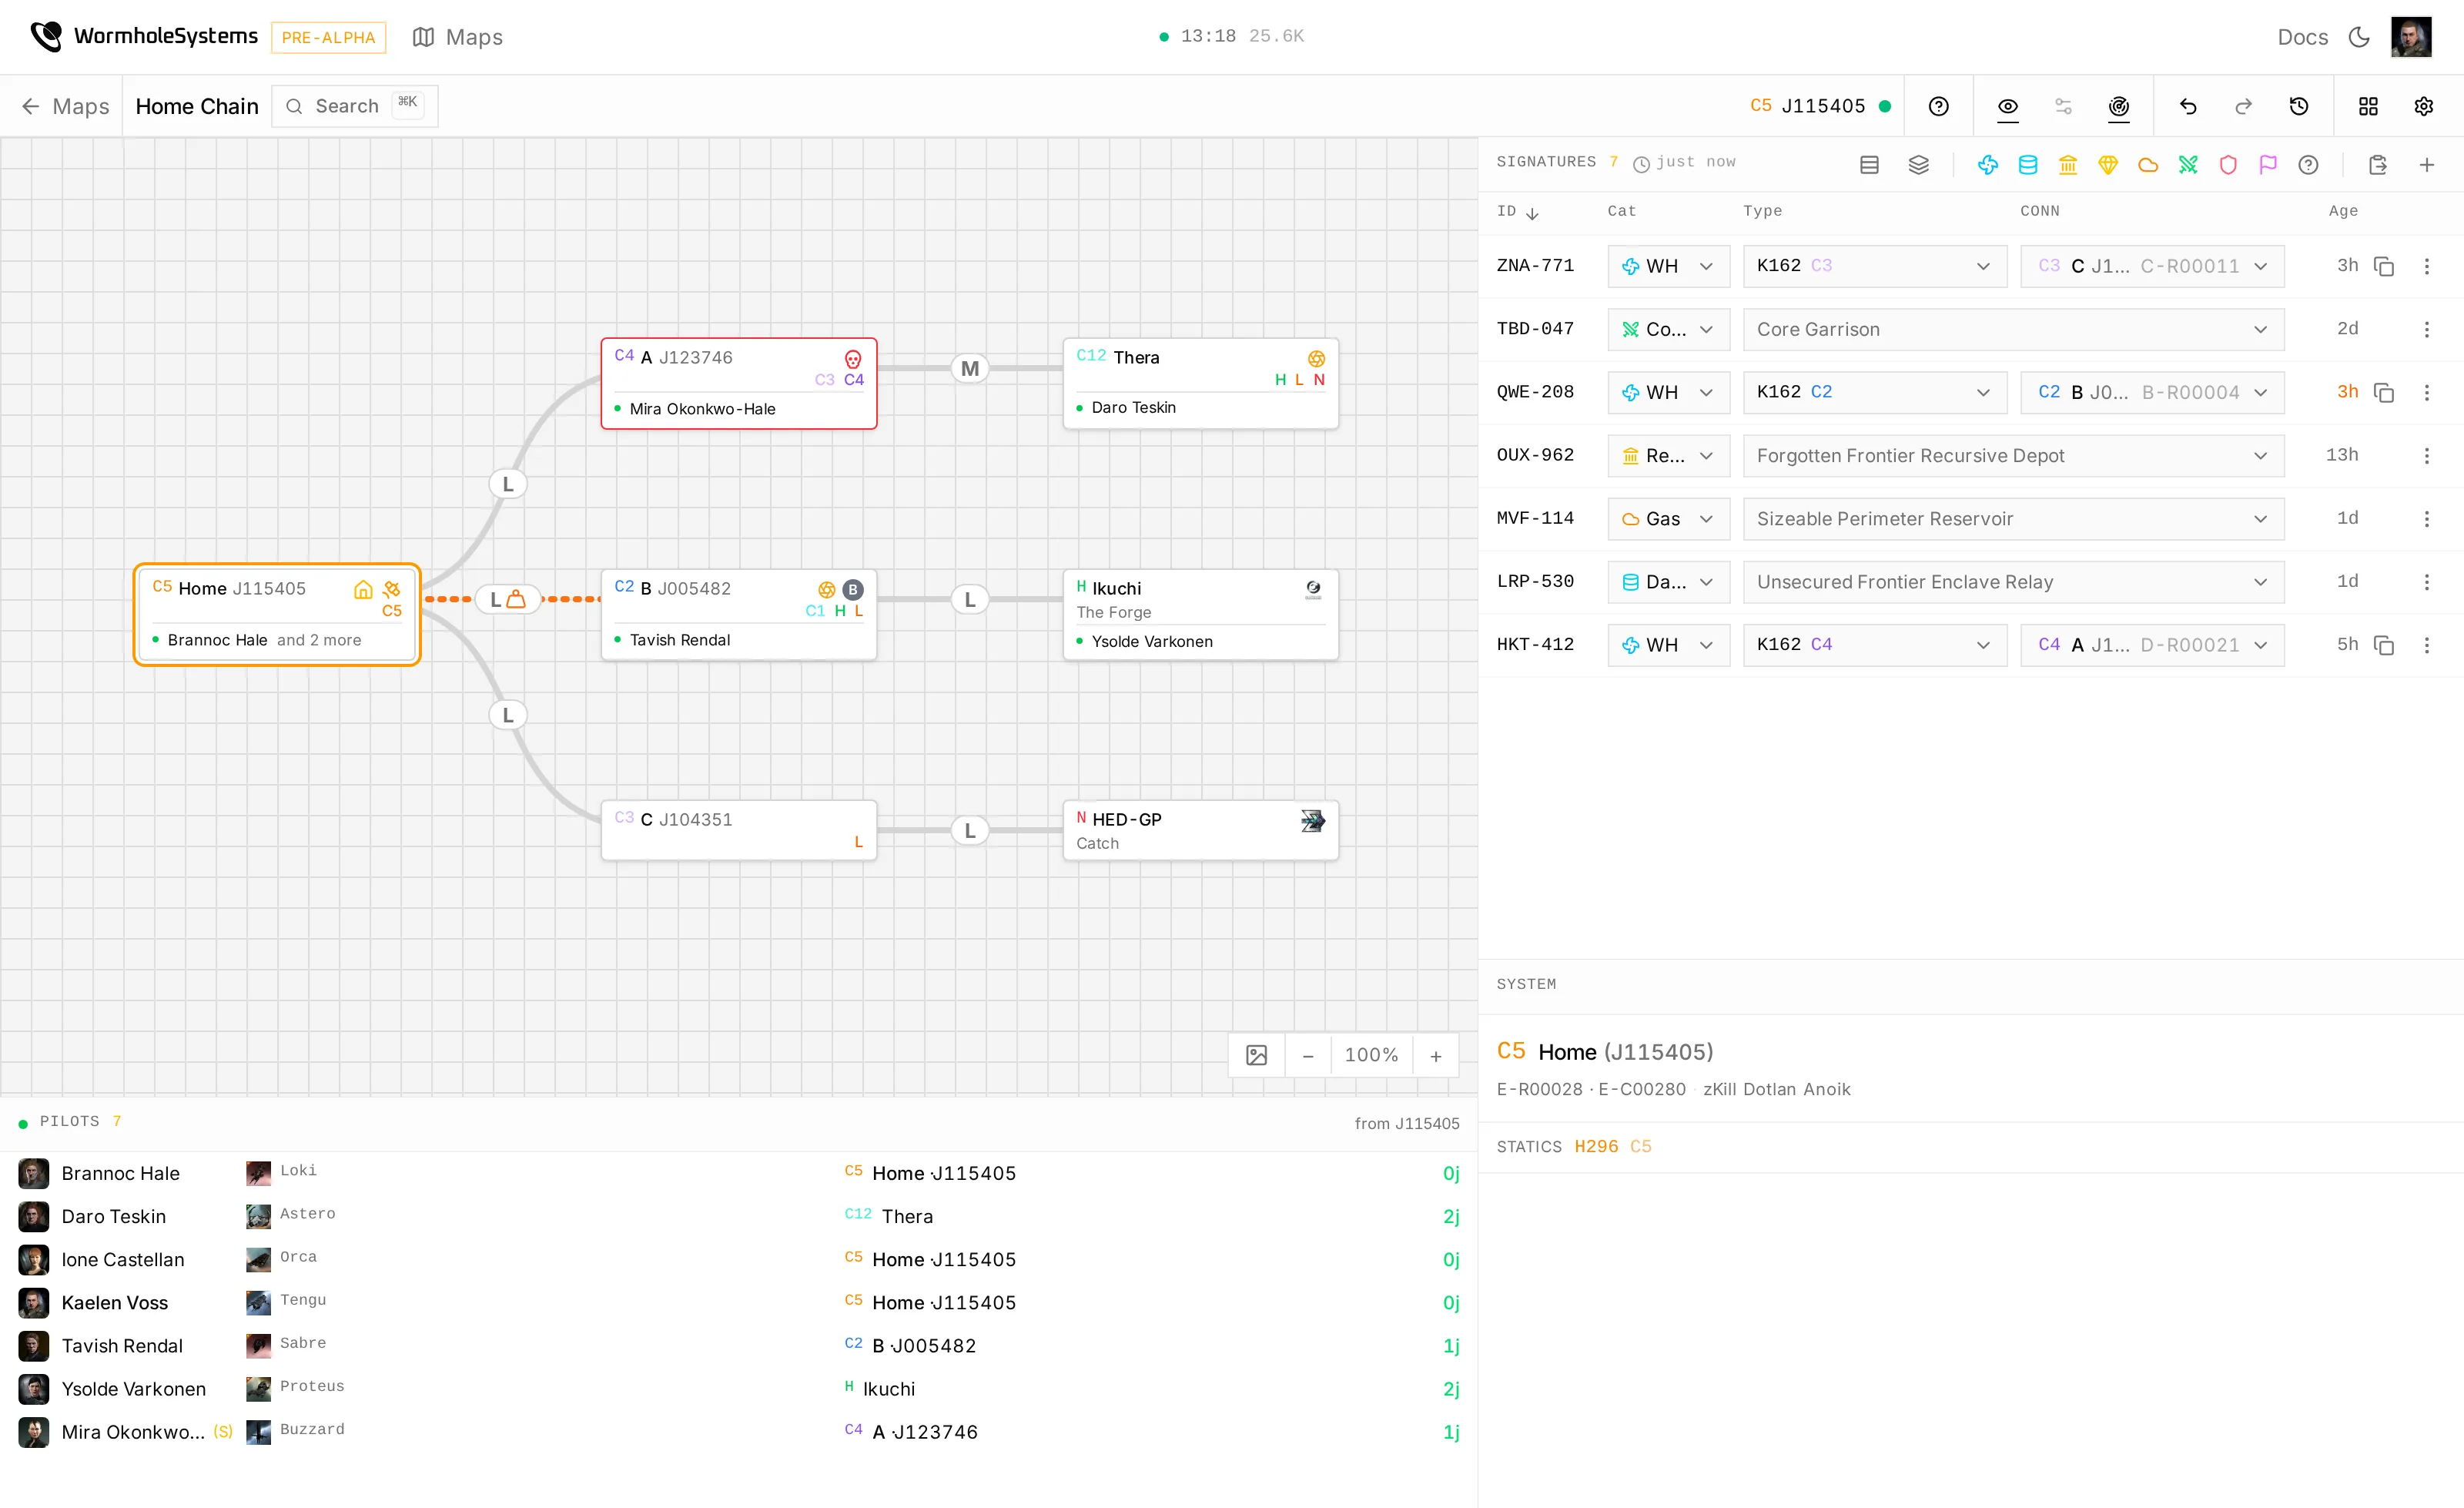Zoom out with the minus button
This screenshot has width=2464, height=1508.
[1307, 1055]
